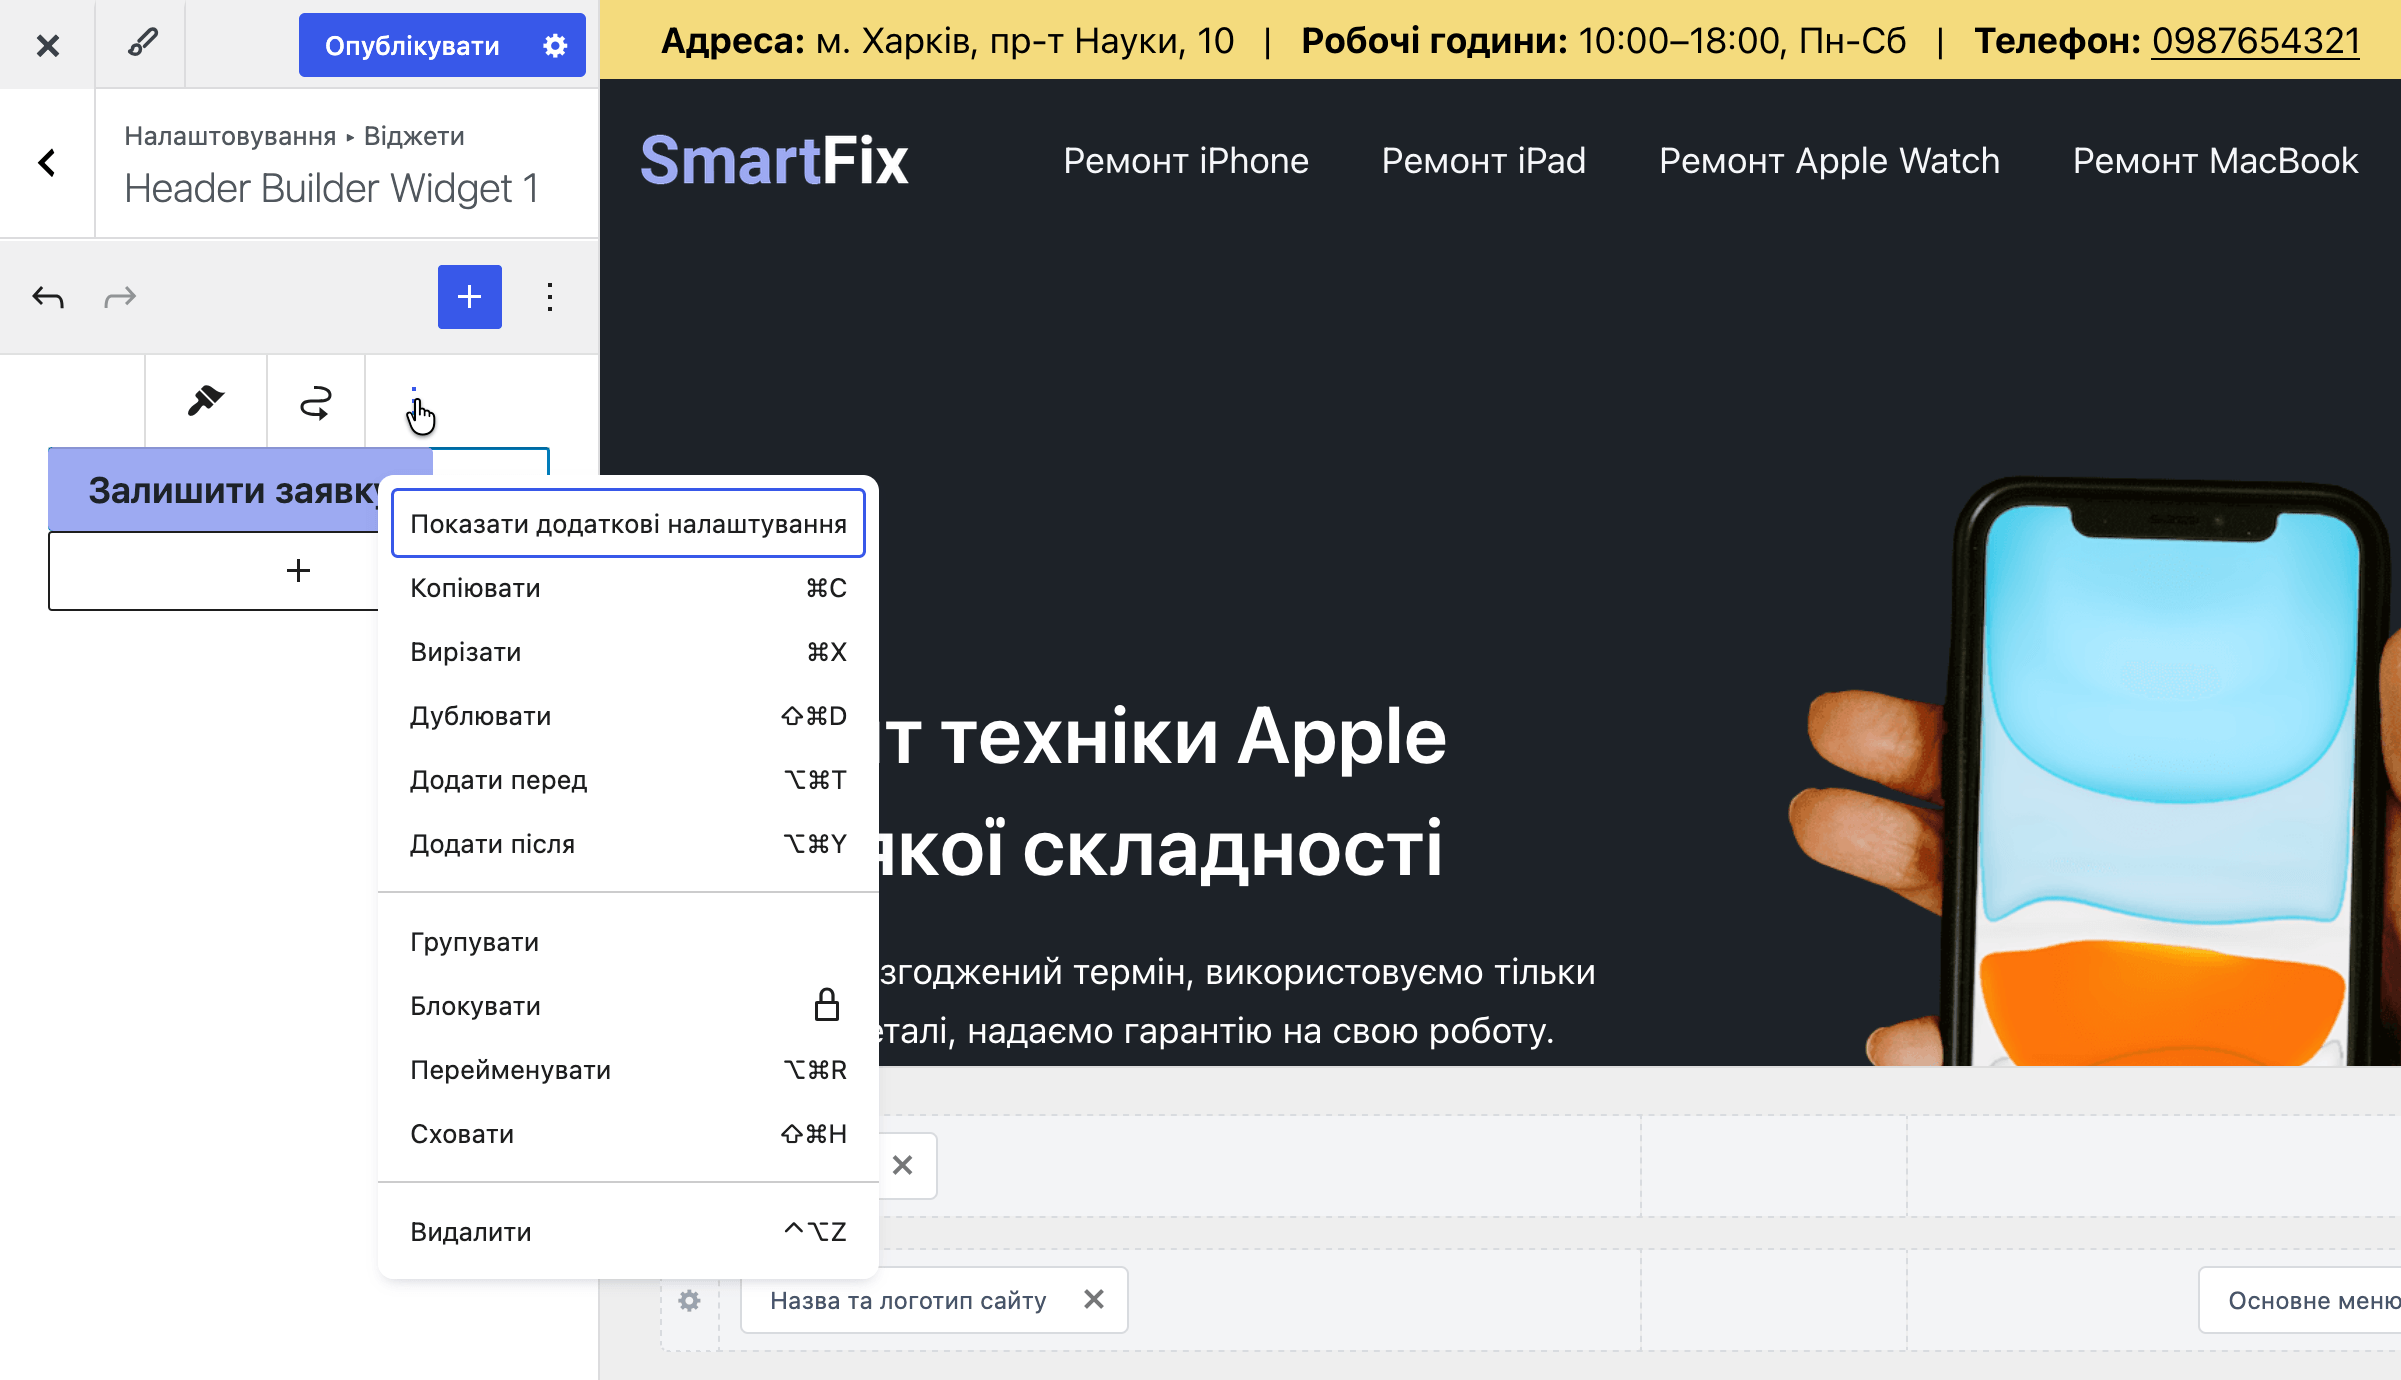The width and height of the screenshot is (2401, 1380).
Task: Open the theme styles brush icon
Action: point(141,43)
